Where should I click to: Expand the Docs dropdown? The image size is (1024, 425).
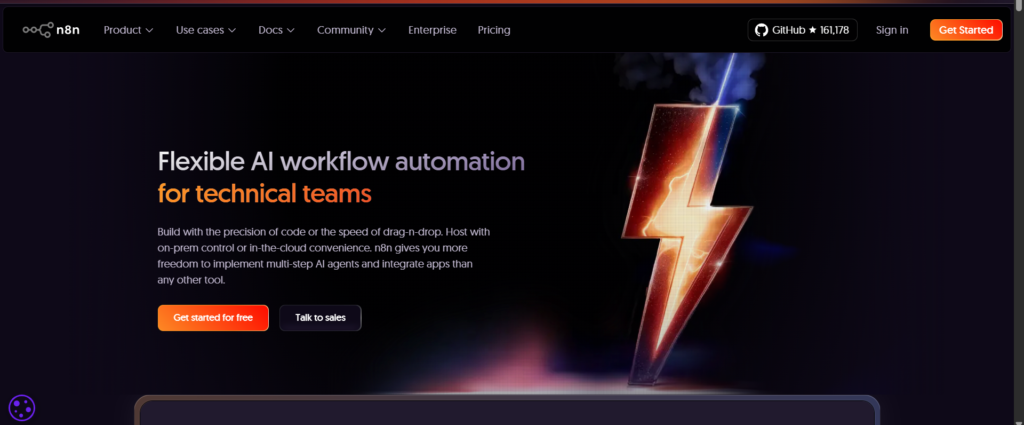click(276, 30)
